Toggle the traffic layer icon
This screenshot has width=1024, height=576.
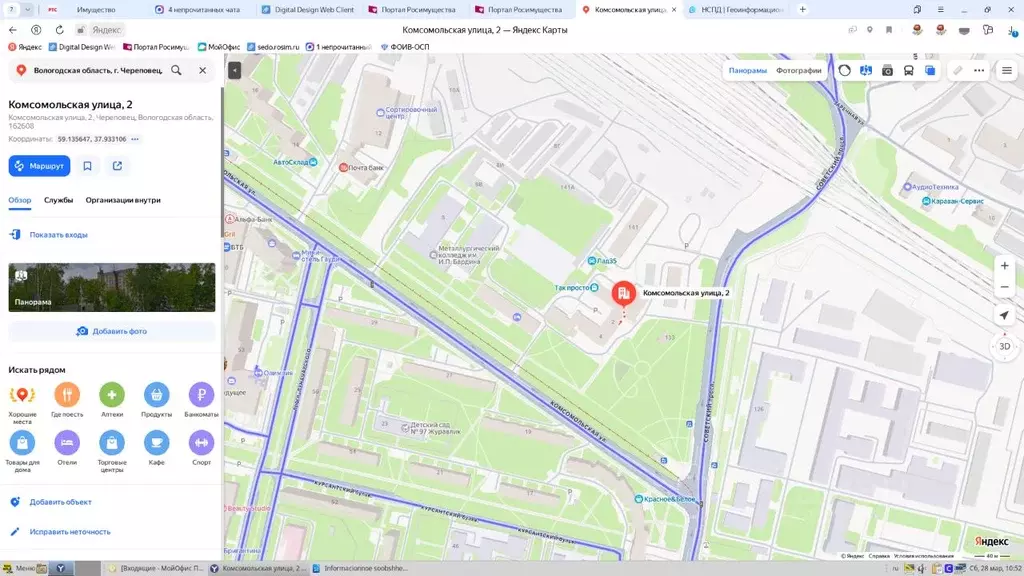[x=844, y=70]
